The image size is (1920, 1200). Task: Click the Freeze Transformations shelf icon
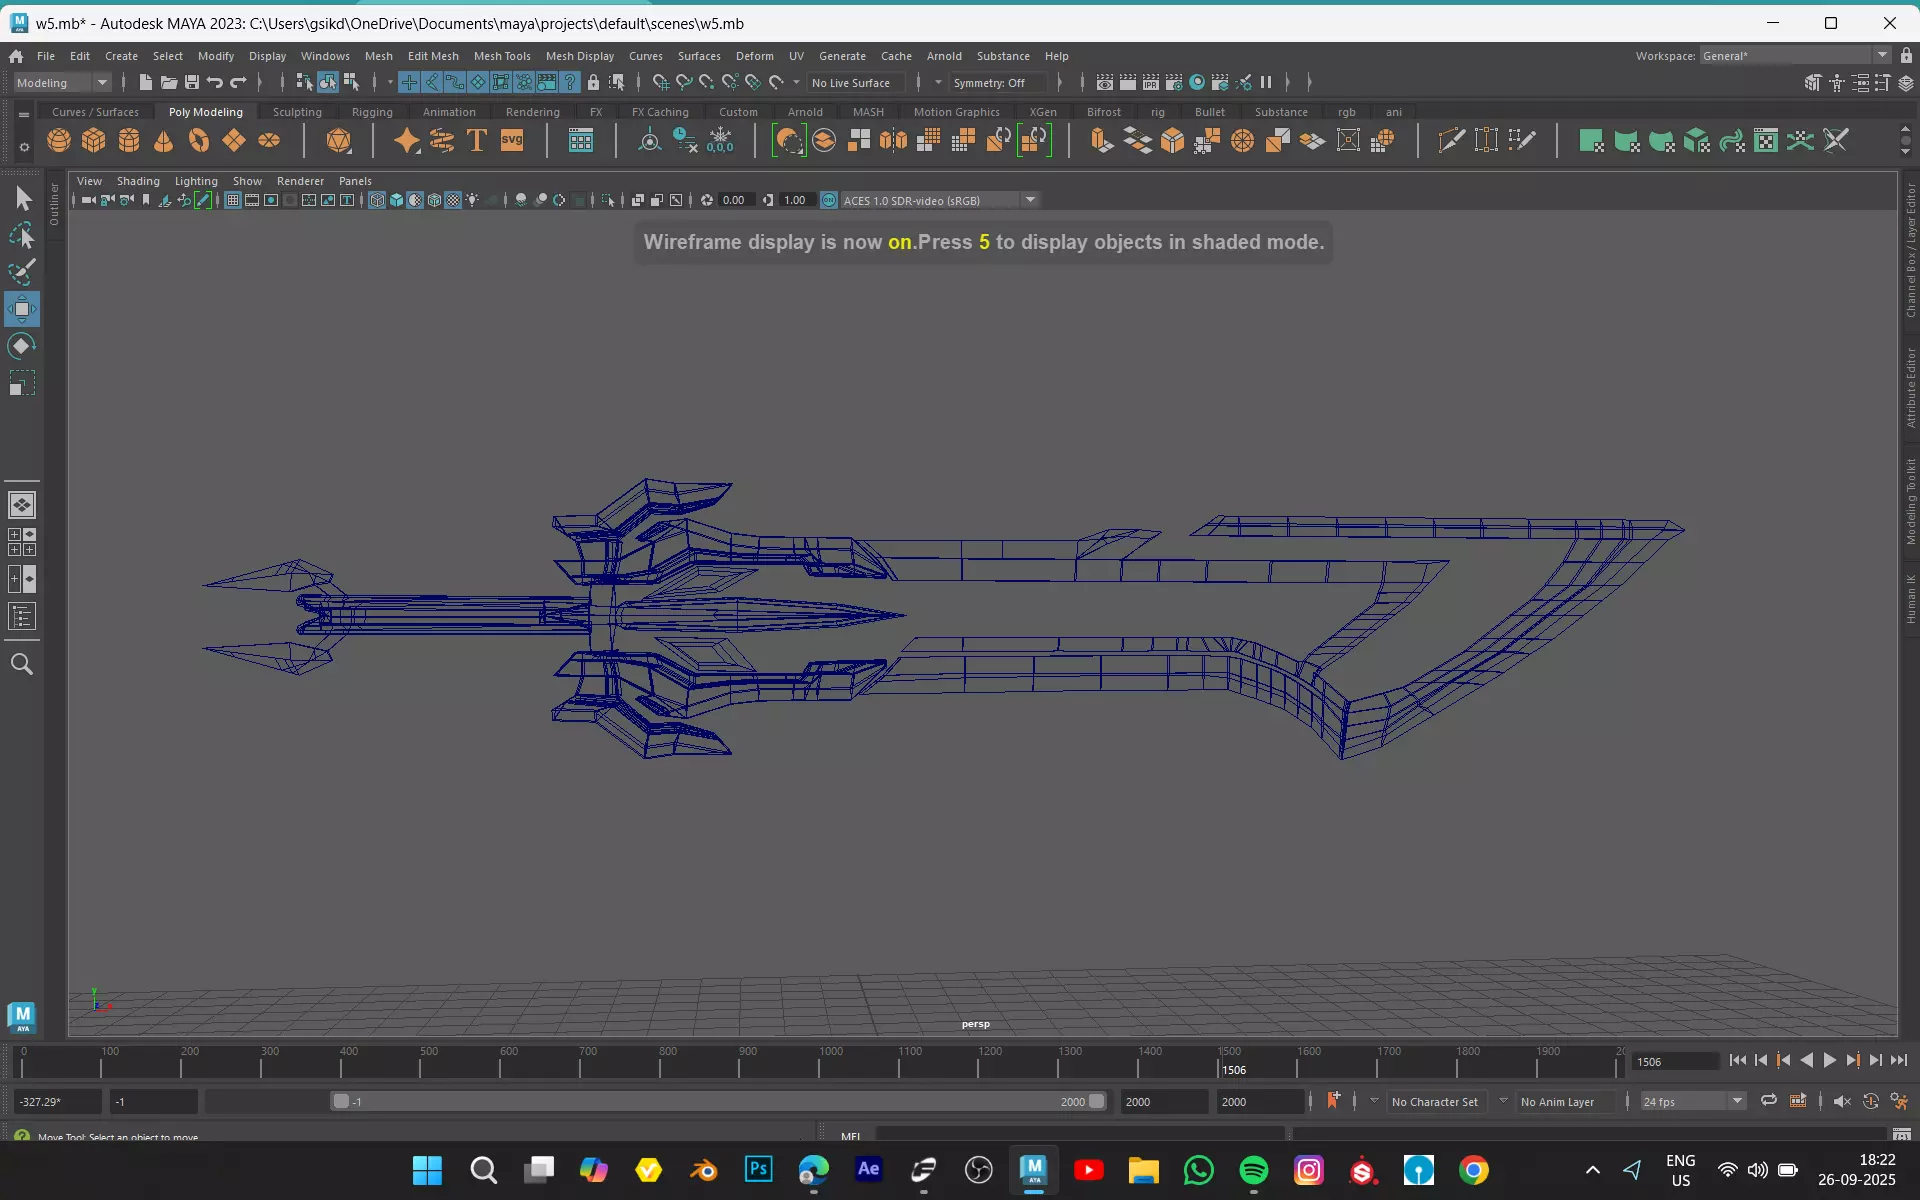(721, 141)
